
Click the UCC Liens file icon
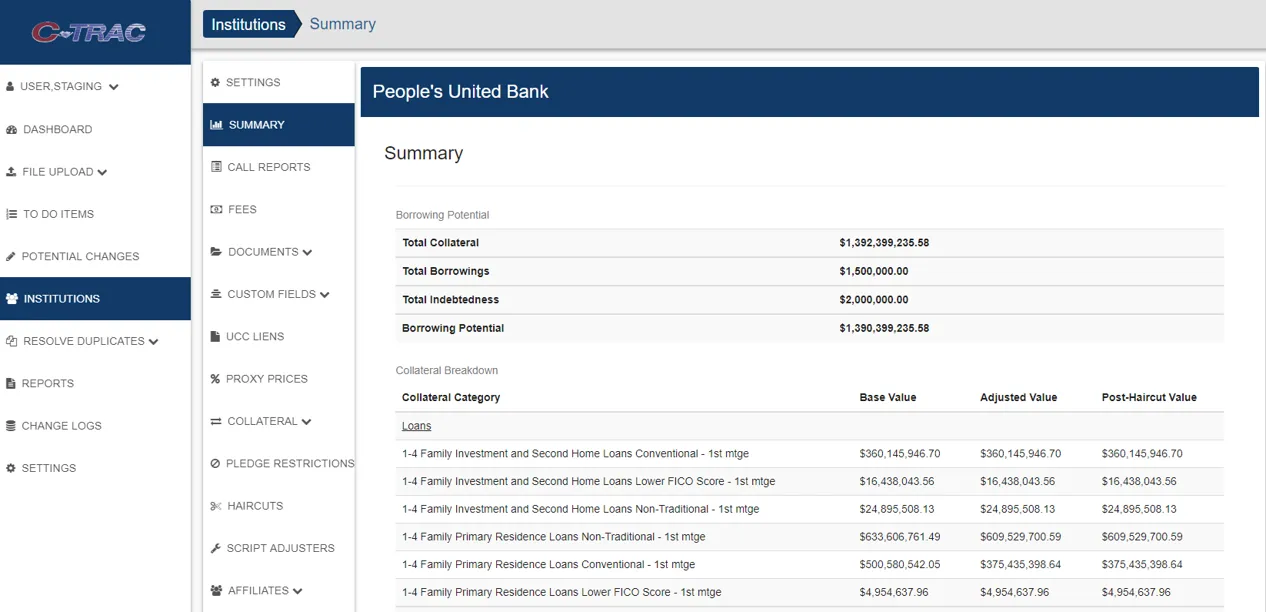[215, 337]
